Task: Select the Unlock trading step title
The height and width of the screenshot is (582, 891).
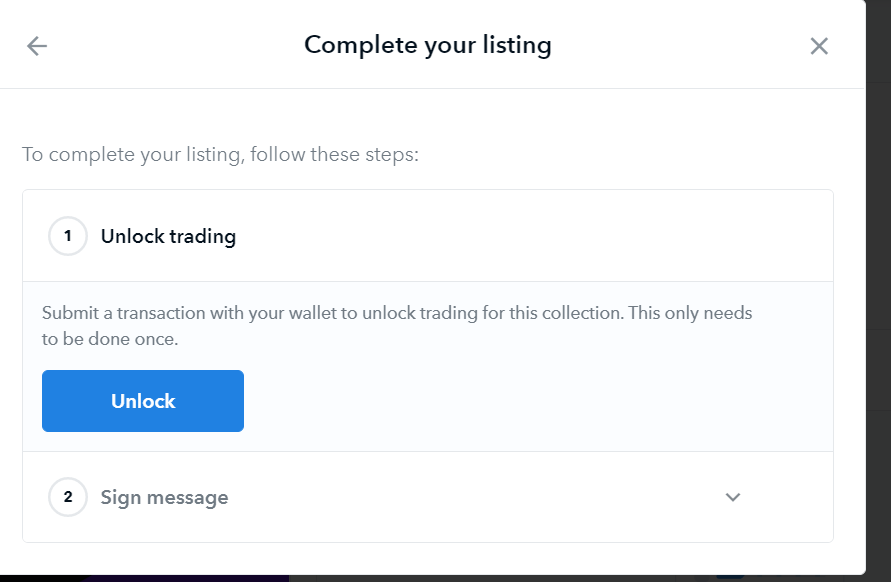Action: 168,237
